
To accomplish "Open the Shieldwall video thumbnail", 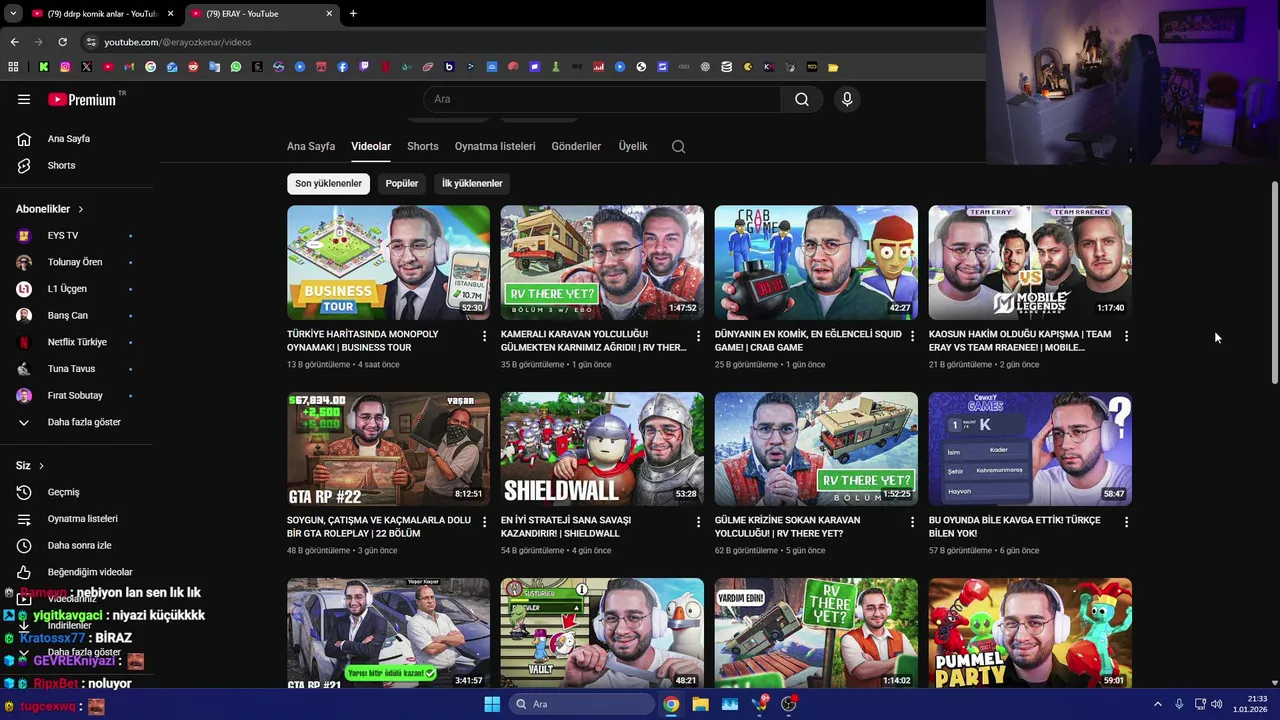I will click(602, 448).
